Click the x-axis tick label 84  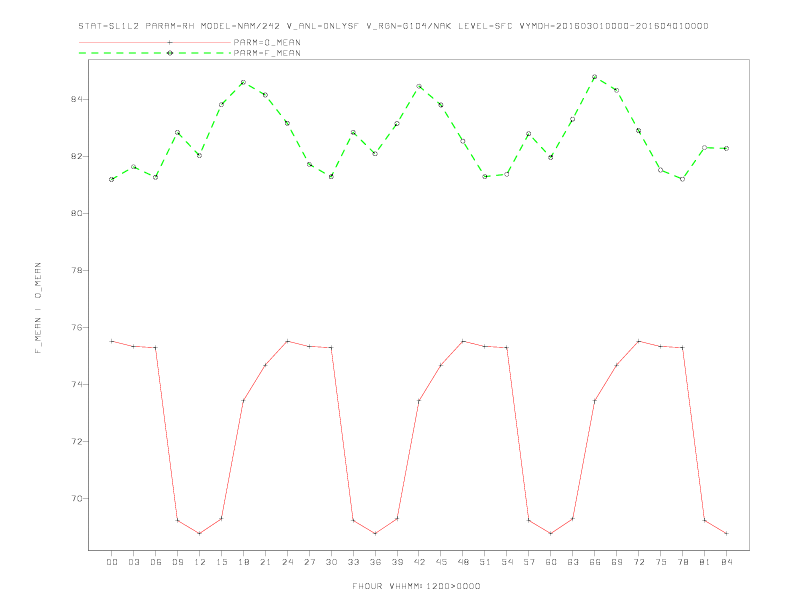click(x=727, y=562)
